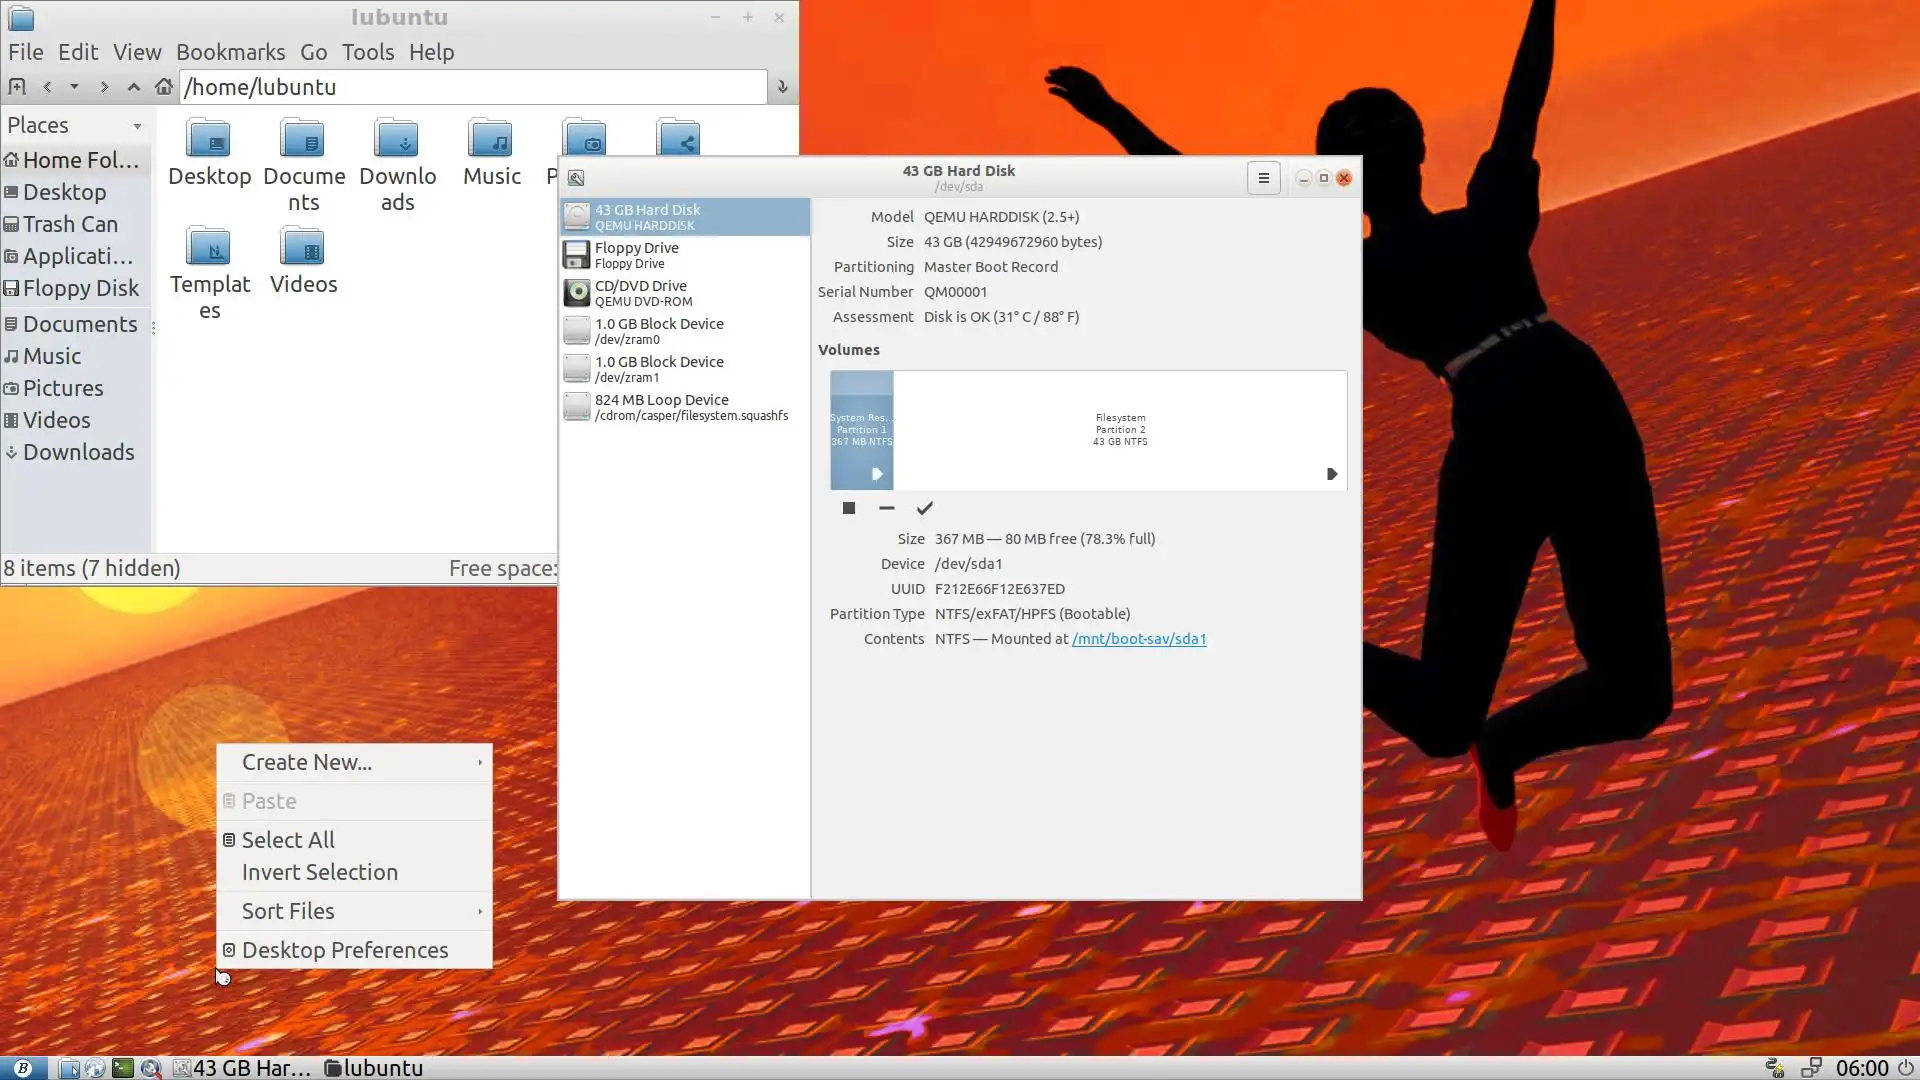Open the /mnt/boot-sav/sda1 mount link
Screen dimensions: 1920x1080
click(1138, 639)
